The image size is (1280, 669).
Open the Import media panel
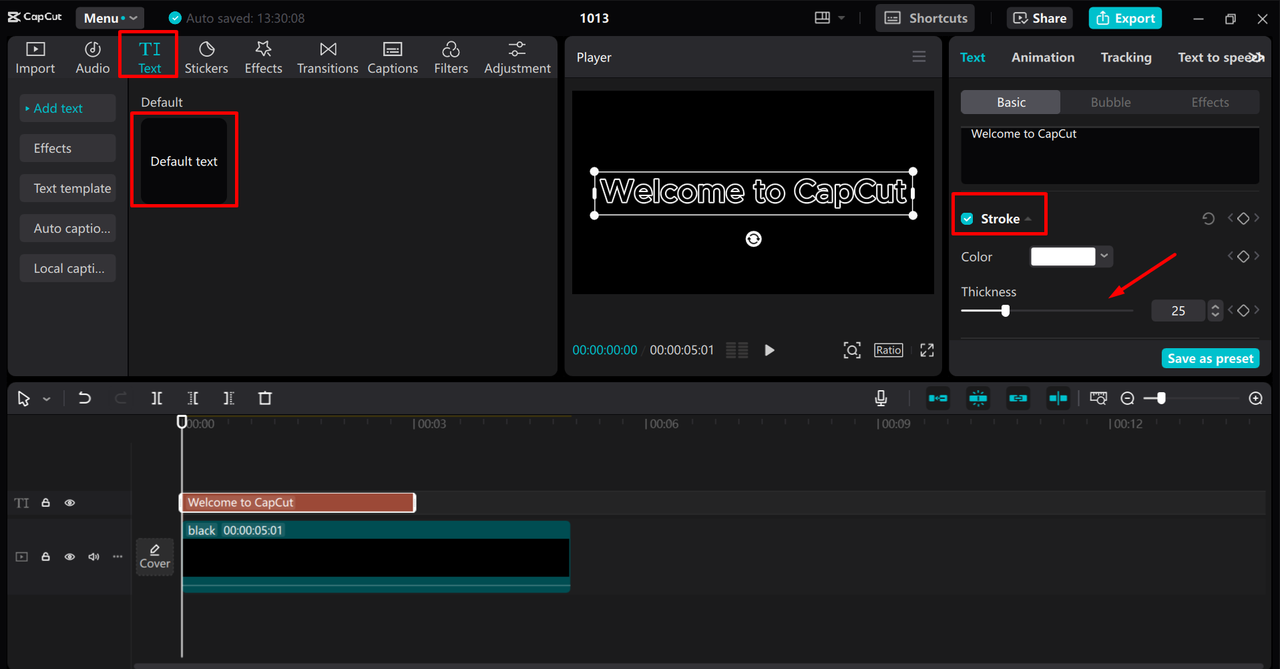pos(35,58)
